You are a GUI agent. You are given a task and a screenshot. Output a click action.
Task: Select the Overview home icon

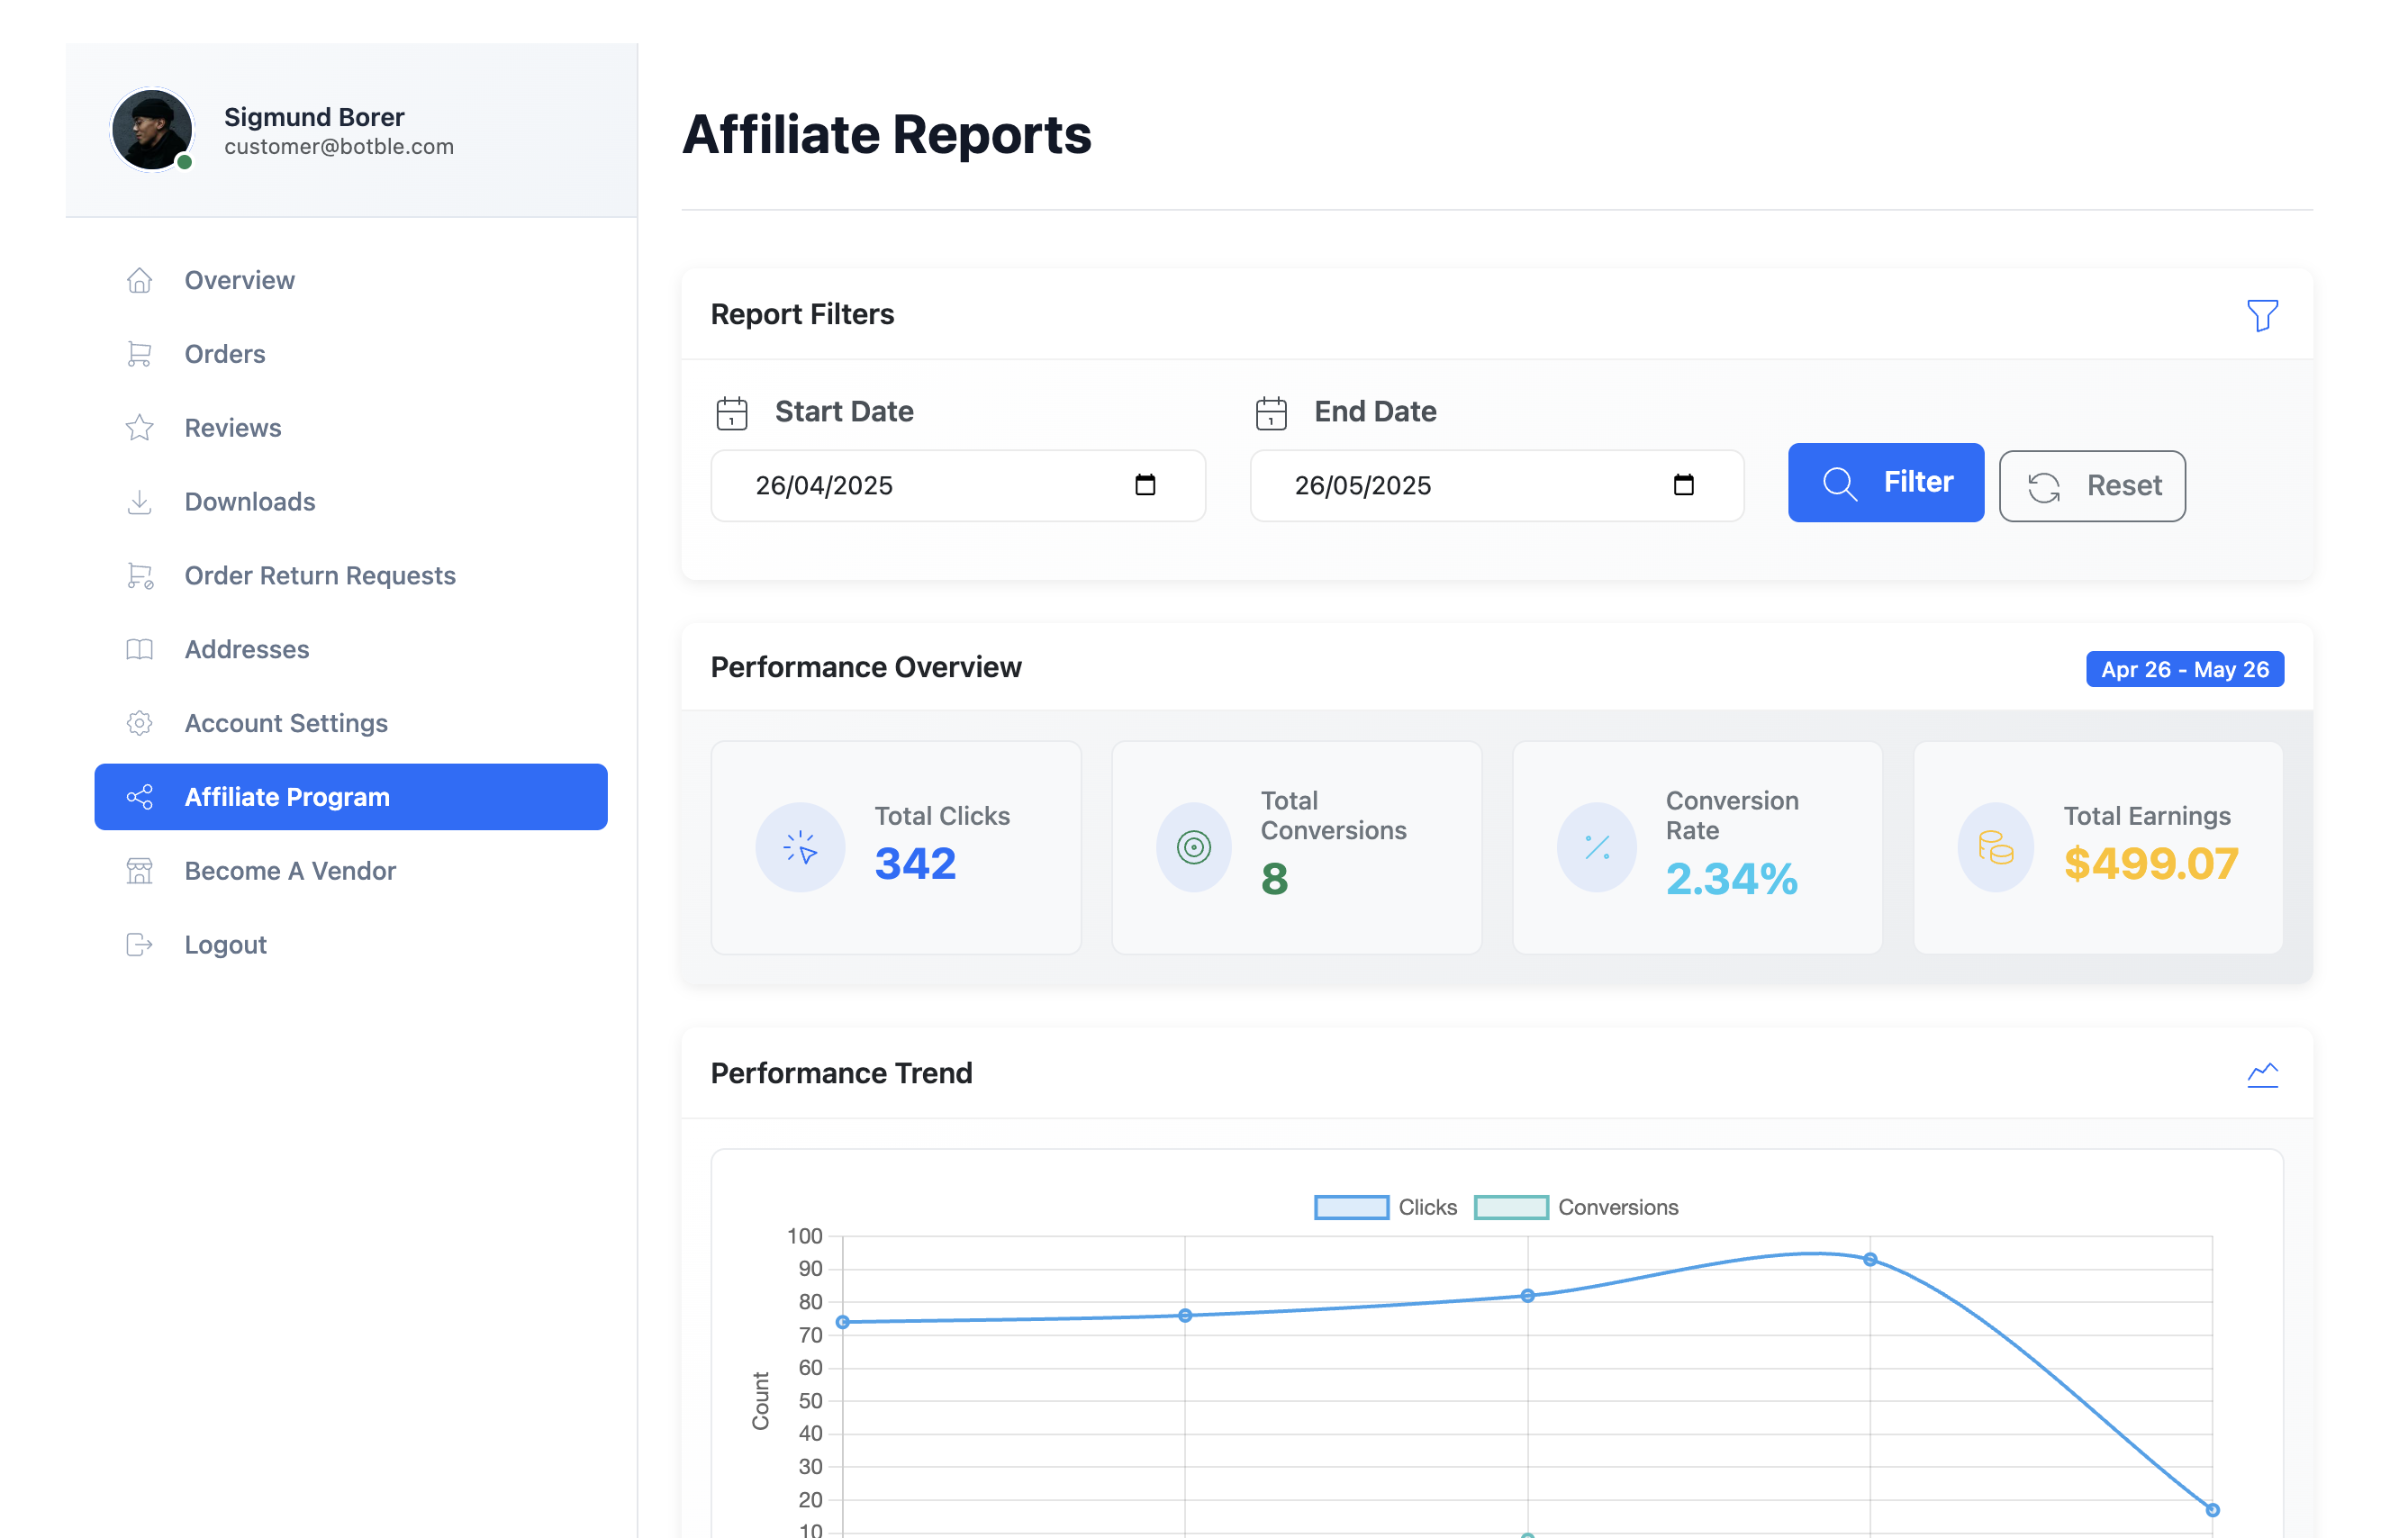[139, 280]
